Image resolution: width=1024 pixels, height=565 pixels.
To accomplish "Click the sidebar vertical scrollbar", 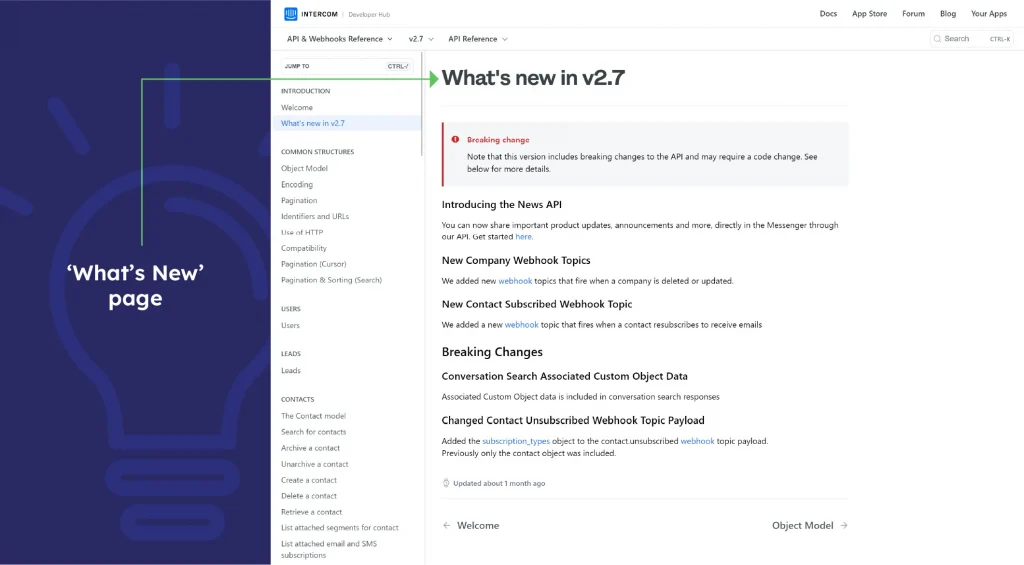I will pyautogui.click(x=422, y=103).
